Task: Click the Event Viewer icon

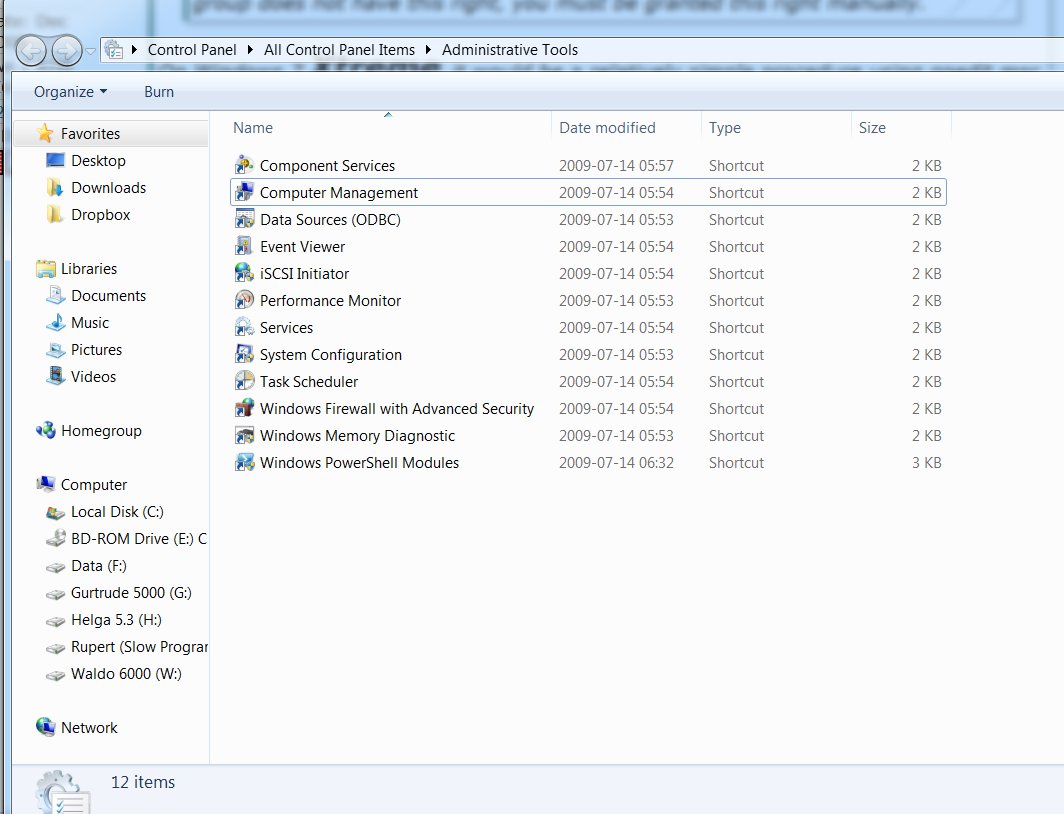Action: click(244, 247)
